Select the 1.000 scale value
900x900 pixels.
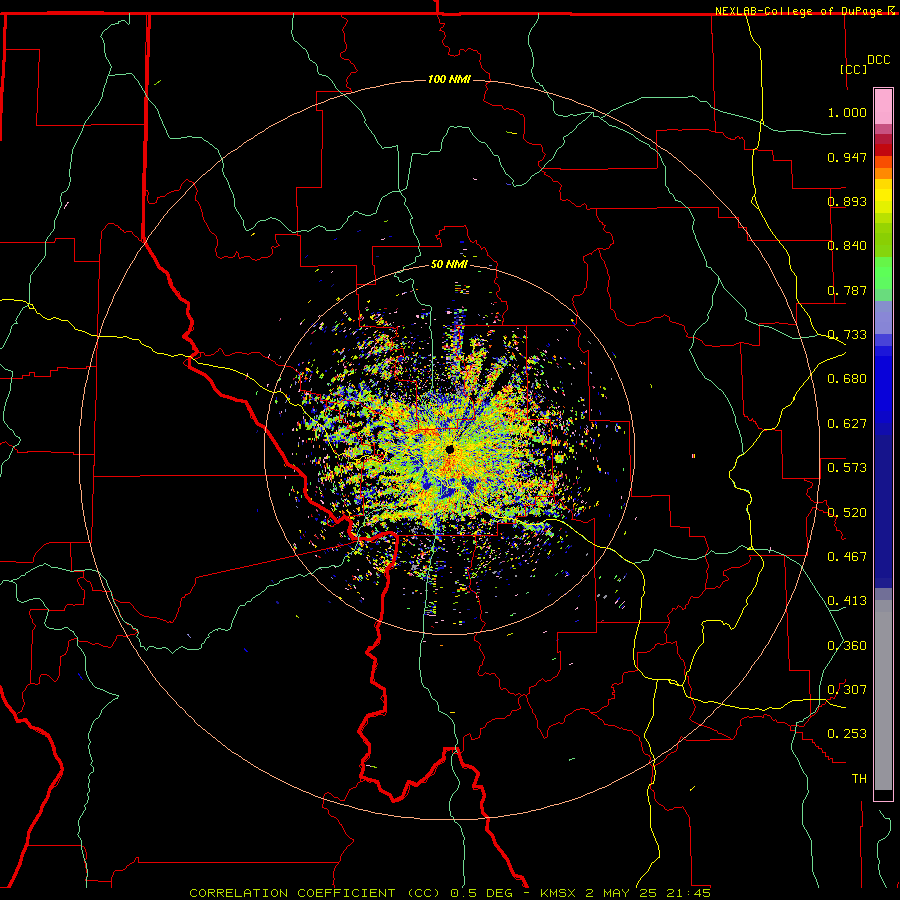[847, 112]
